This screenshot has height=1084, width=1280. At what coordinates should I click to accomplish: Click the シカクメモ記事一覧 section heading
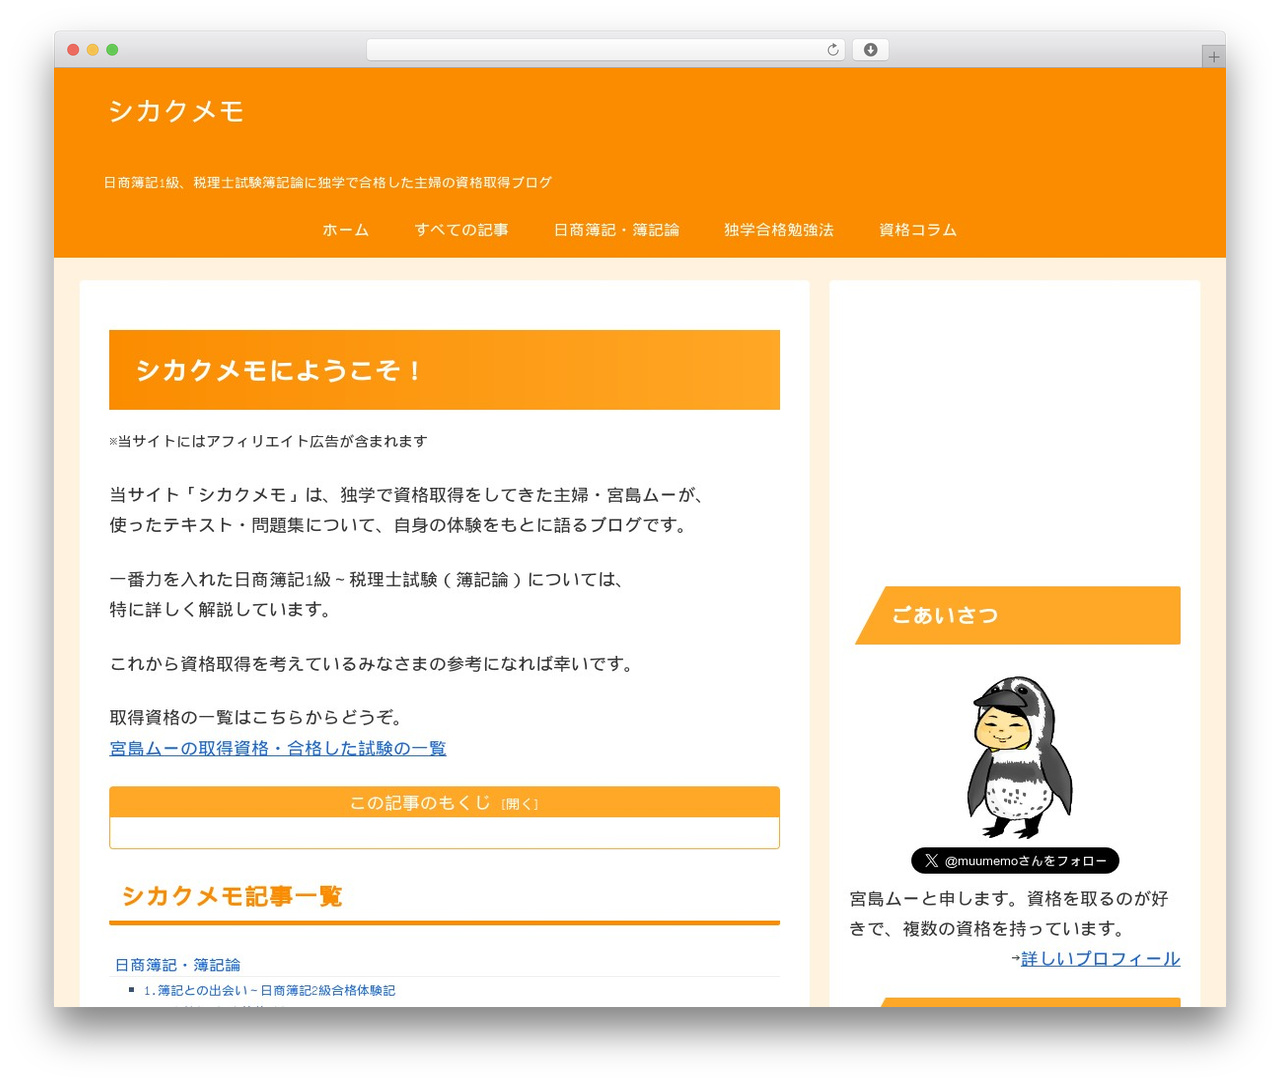click(x=232, y=896)
